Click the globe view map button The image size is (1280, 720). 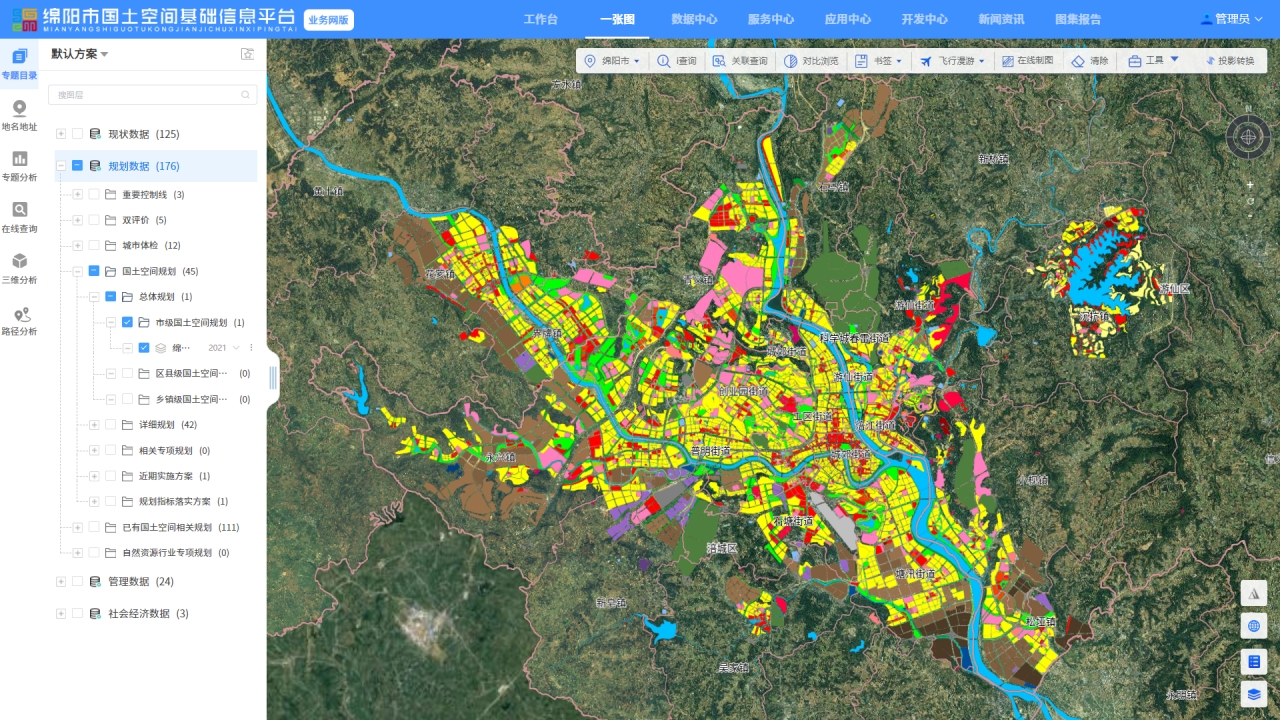(1253, 627)
